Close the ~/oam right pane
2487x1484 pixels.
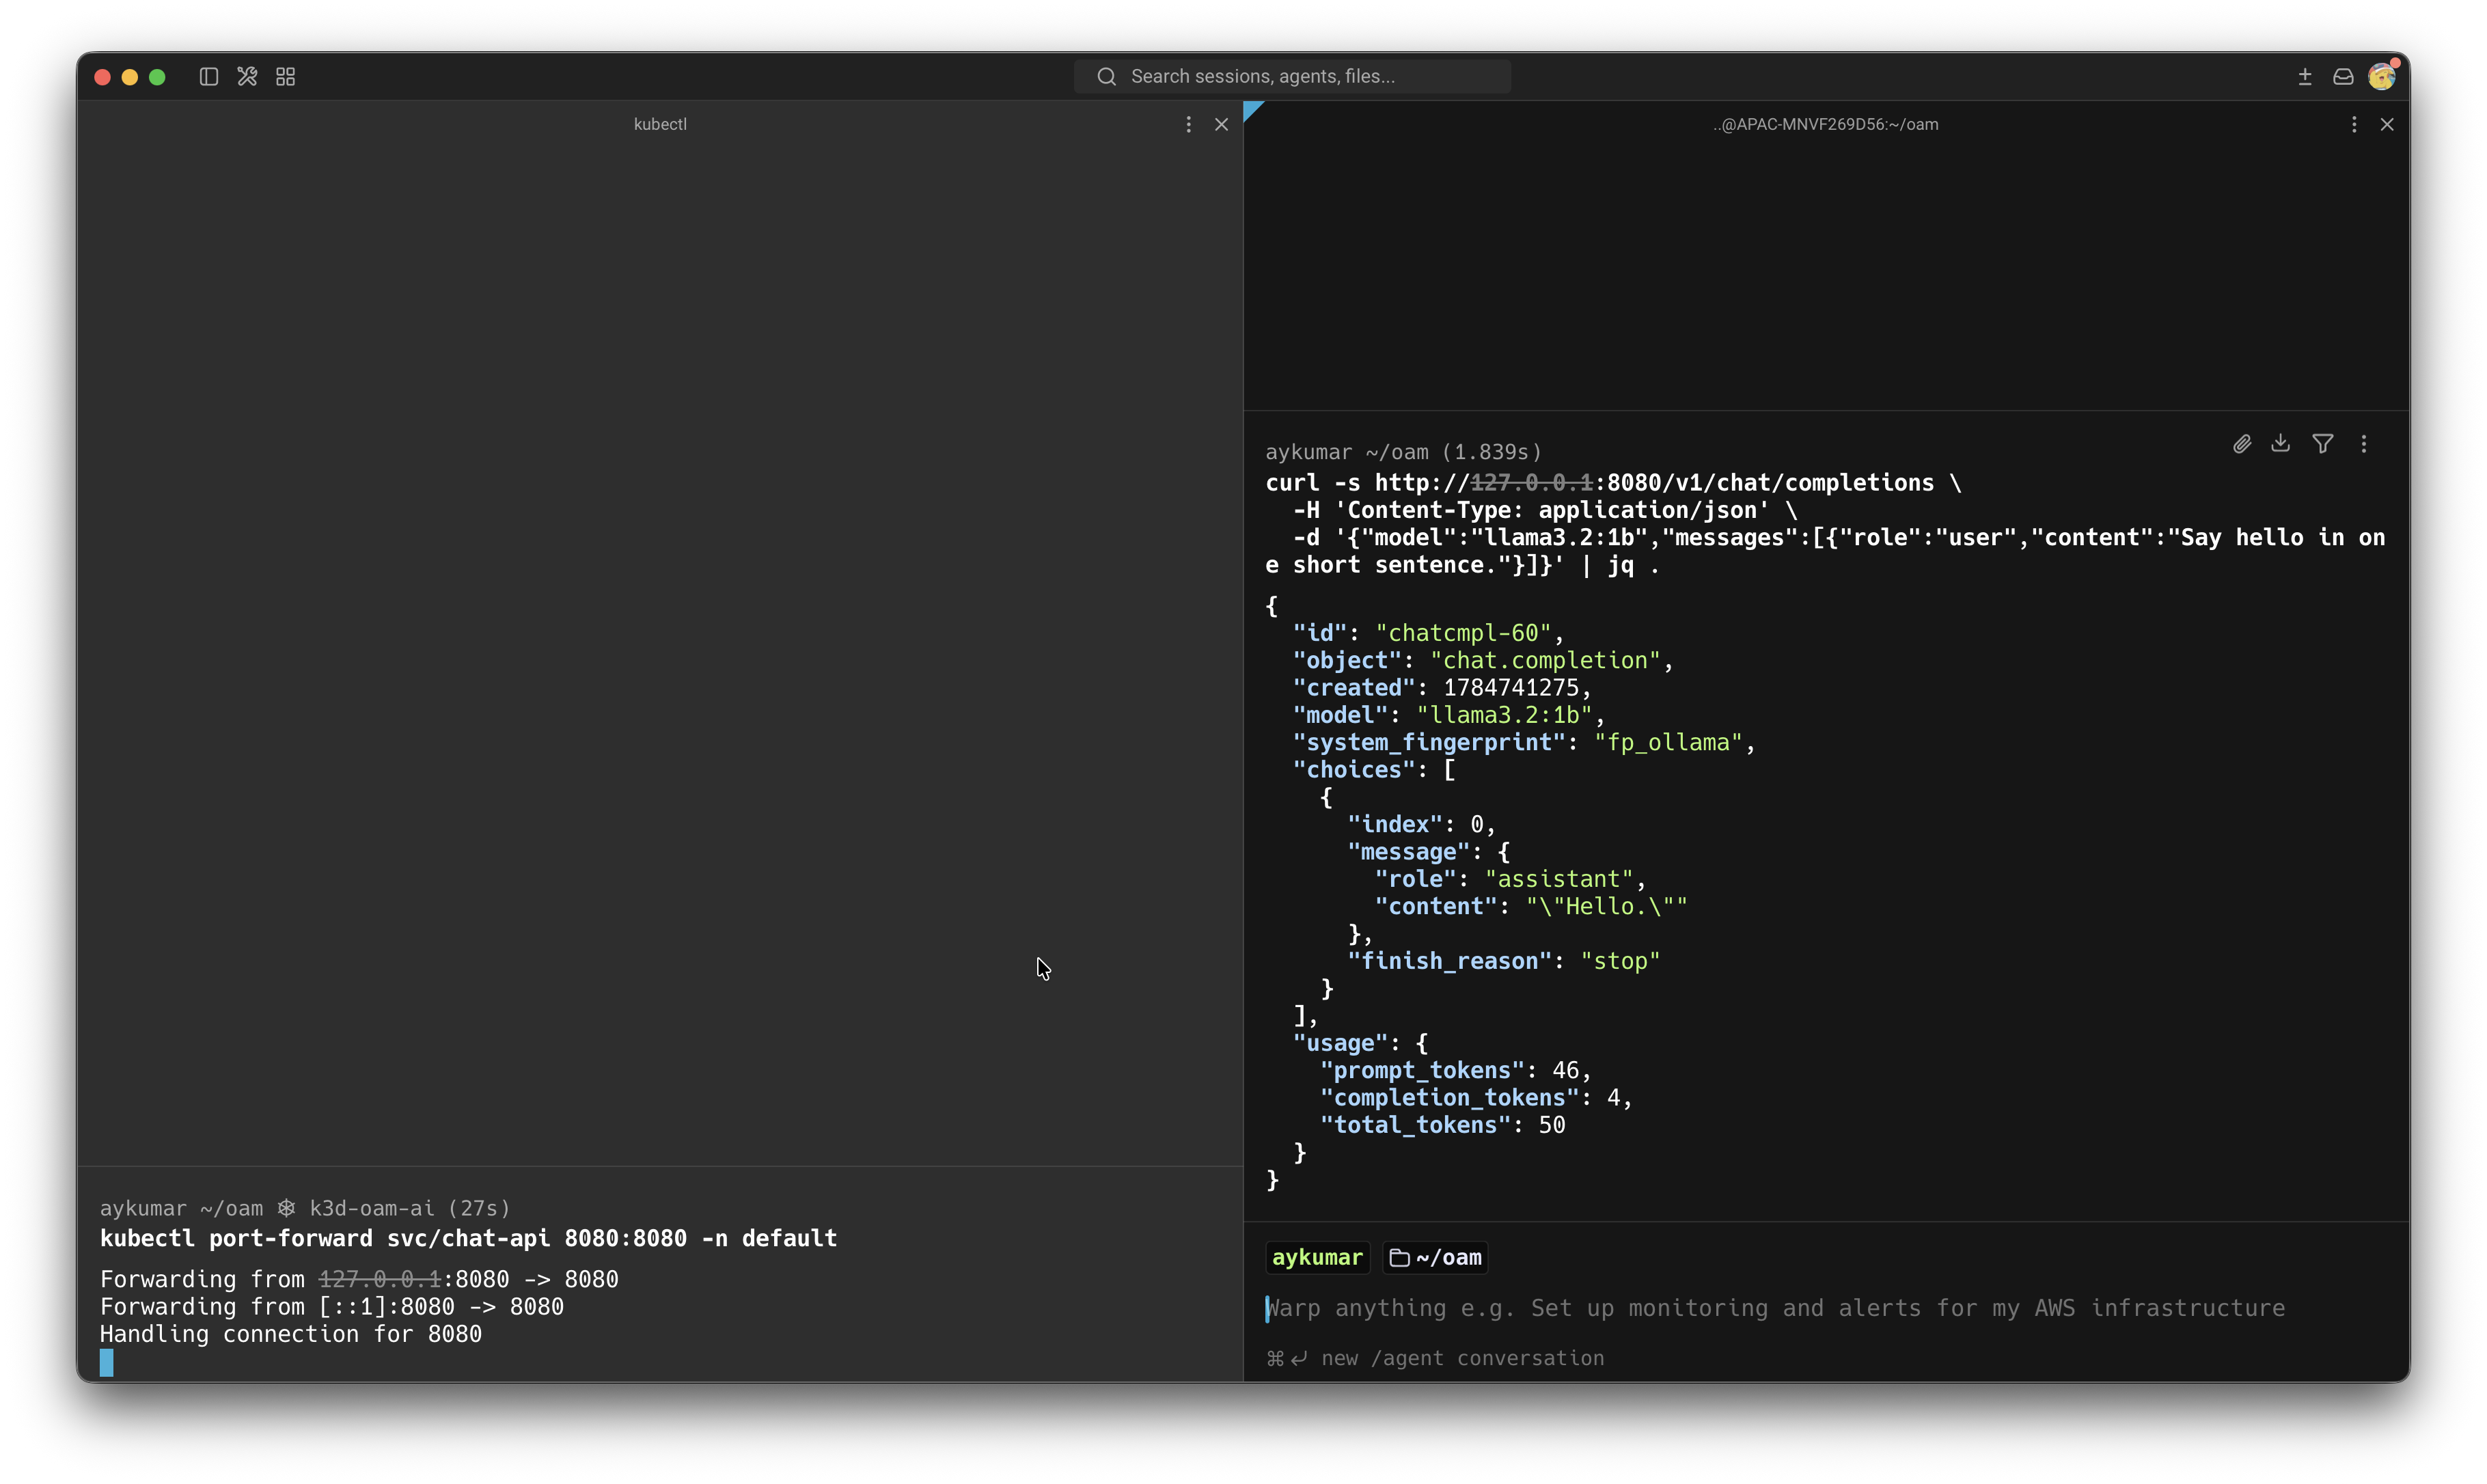(2387, 124)
